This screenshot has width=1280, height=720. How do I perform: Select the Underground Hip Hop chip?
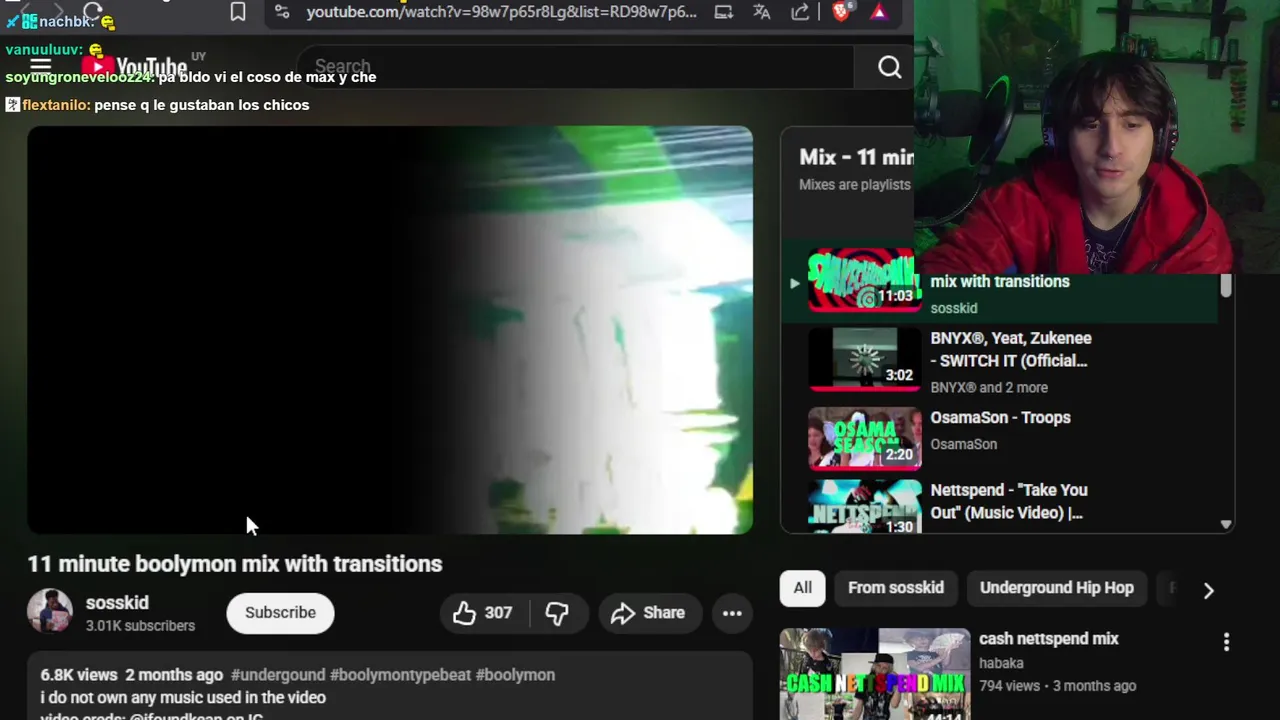1057,588
